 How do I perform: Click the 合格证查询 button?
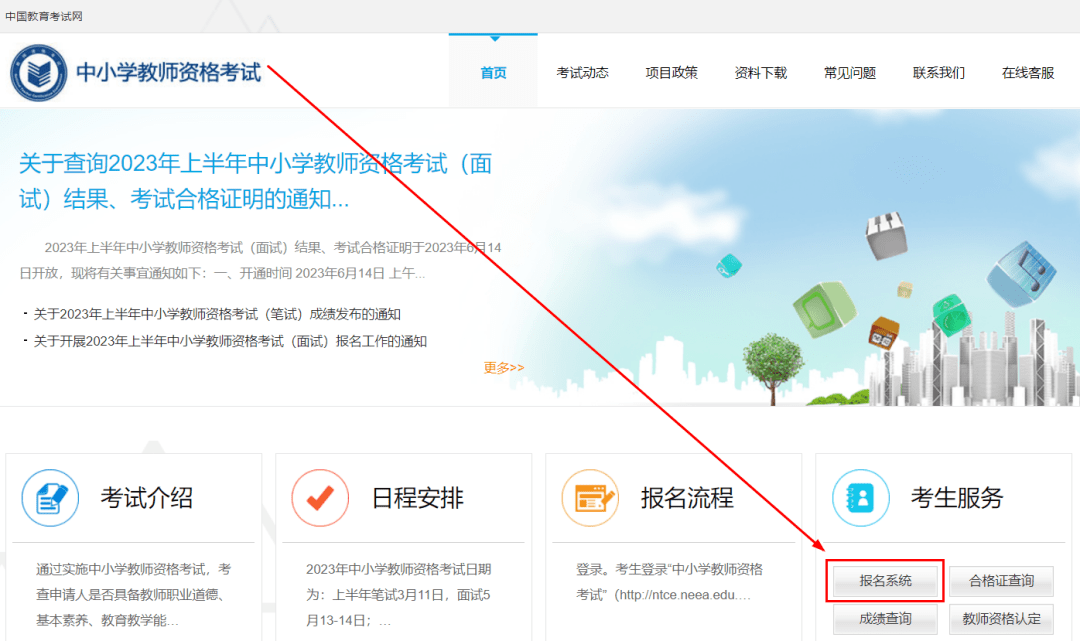[1001, 581]
